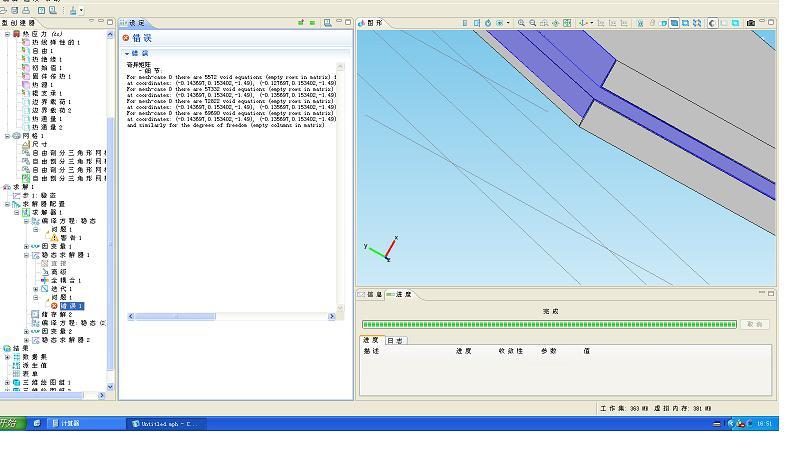The width and height of the screenshot is (800, 450).
Task: Take image snapshot with camera icon
Action: click(751, 22)
